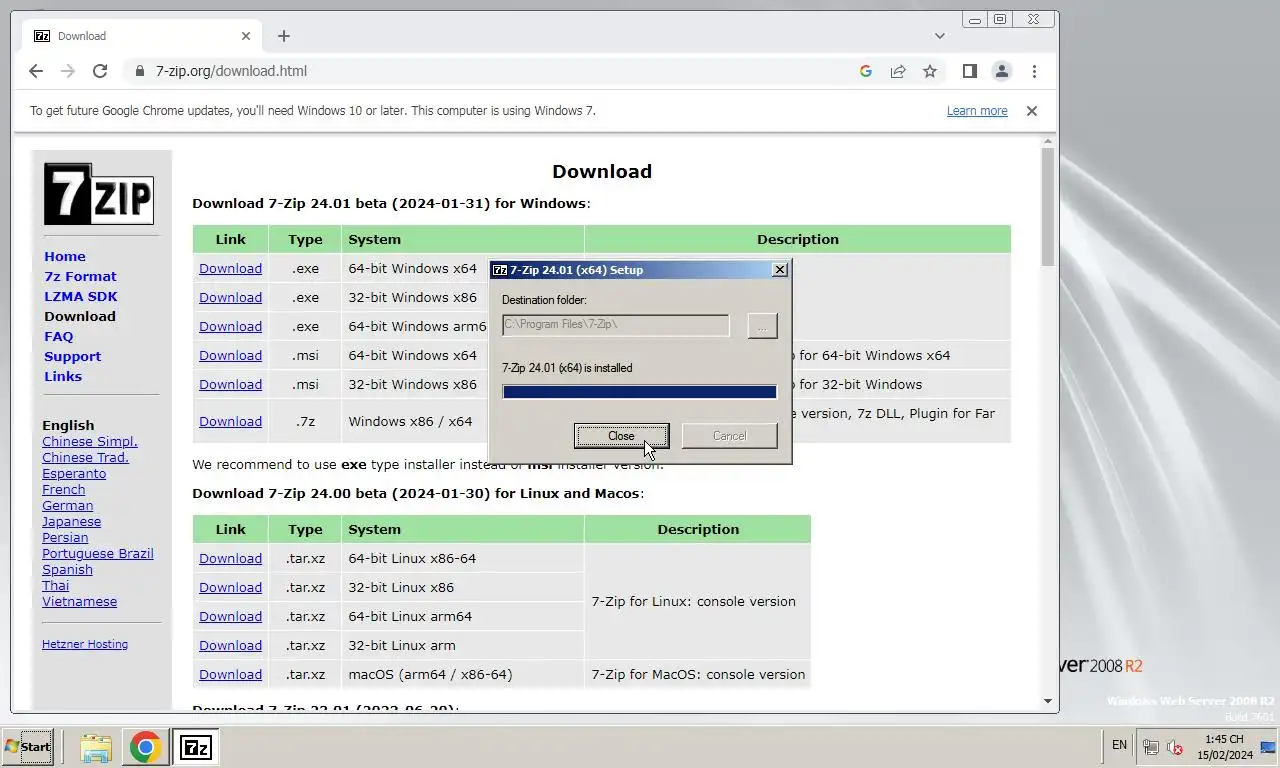Click the muted volume tray icon
This screenshot has height=768, width=1280.
(1175, 747)
